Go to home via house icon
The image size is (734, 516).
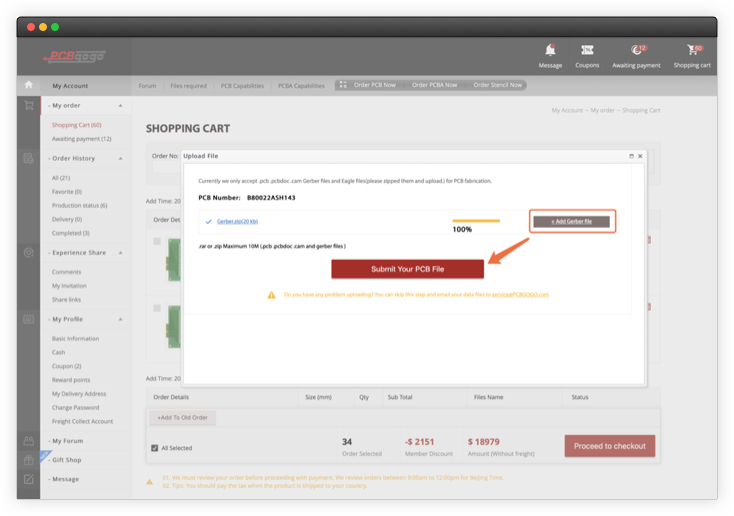pyautogui.click(x=29, y=85)
